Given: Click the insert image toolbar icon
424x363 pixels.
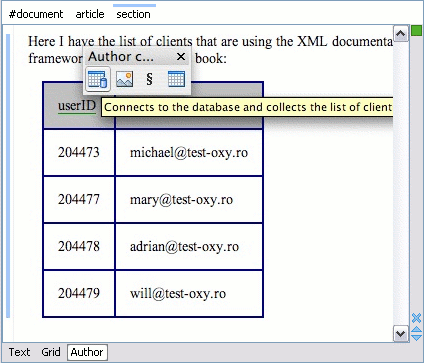Looking at the screenshot, I should pyautogui.click(x=124, y=79).
